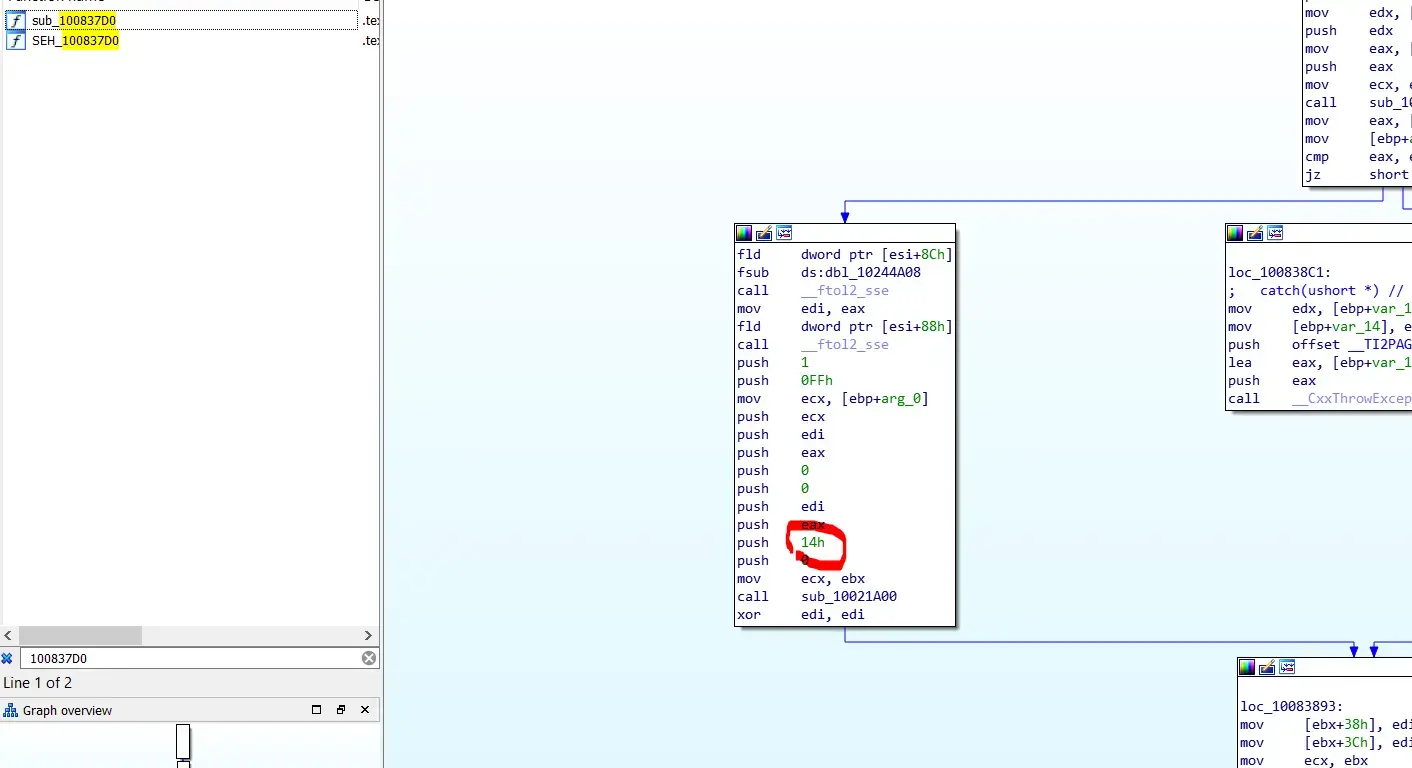Click the node thumbnail in Graph overview
The image size is (1412, 768).
coord(183,742)
